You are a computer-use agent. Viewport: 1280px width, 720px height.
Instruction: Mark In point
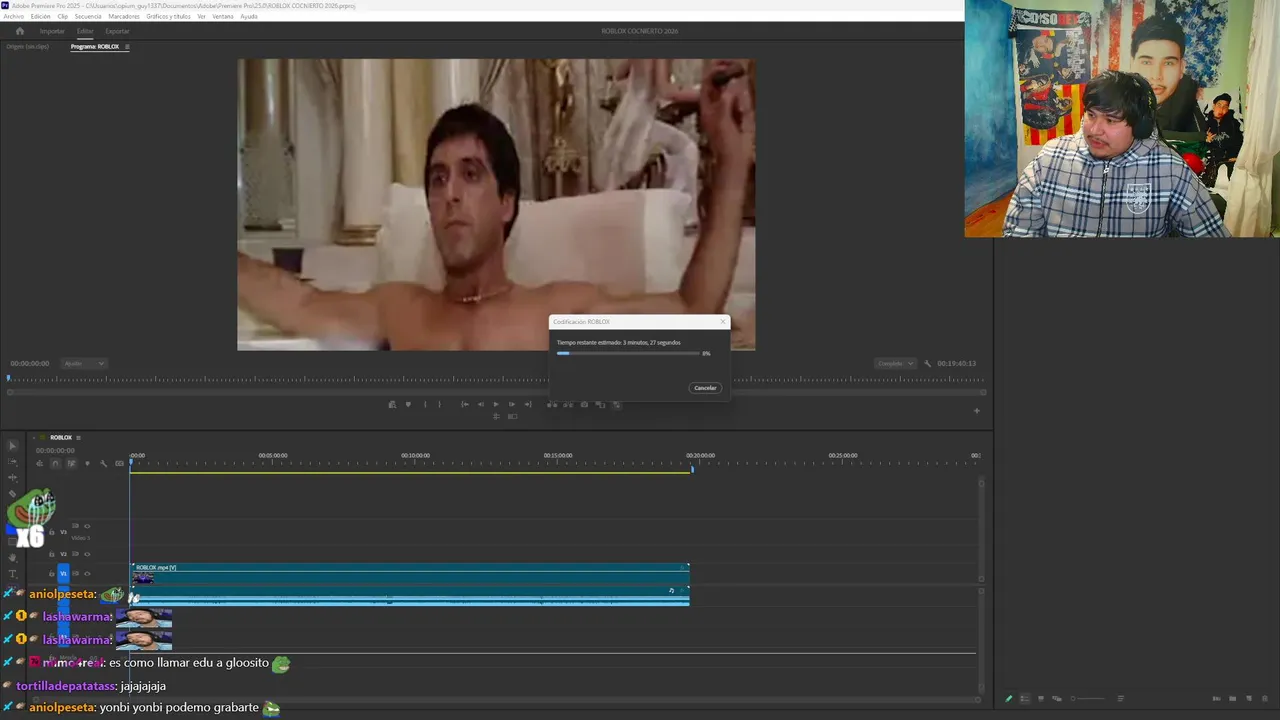click(425, 404)
